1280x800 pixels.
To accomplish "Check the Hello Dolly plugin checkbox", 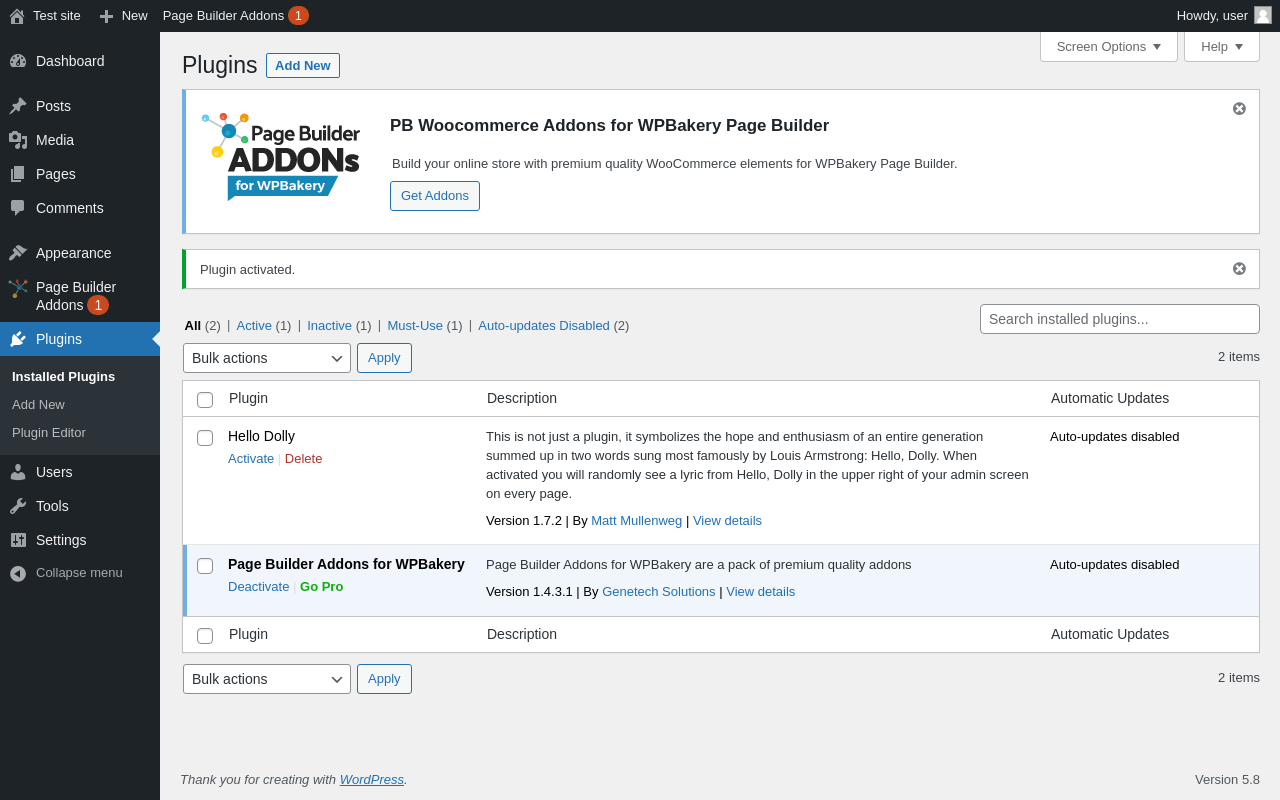I will [205, 438].
